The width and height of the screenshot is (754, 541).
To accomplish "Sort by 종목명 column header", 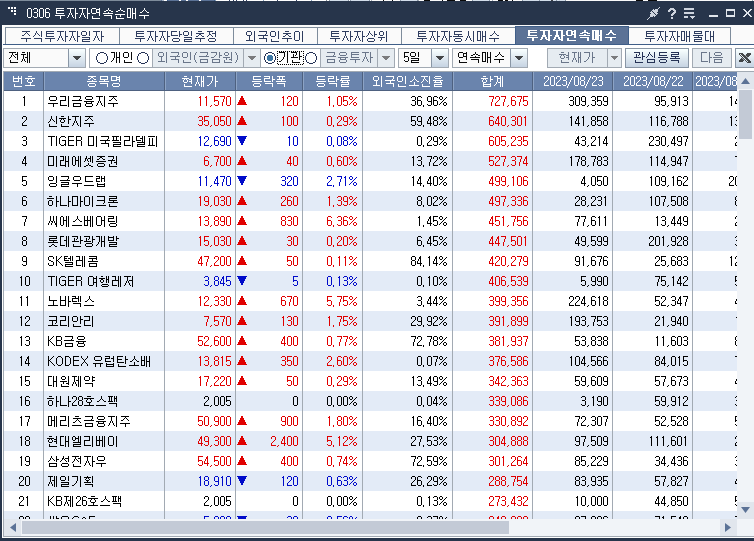I will pos(104,81).
